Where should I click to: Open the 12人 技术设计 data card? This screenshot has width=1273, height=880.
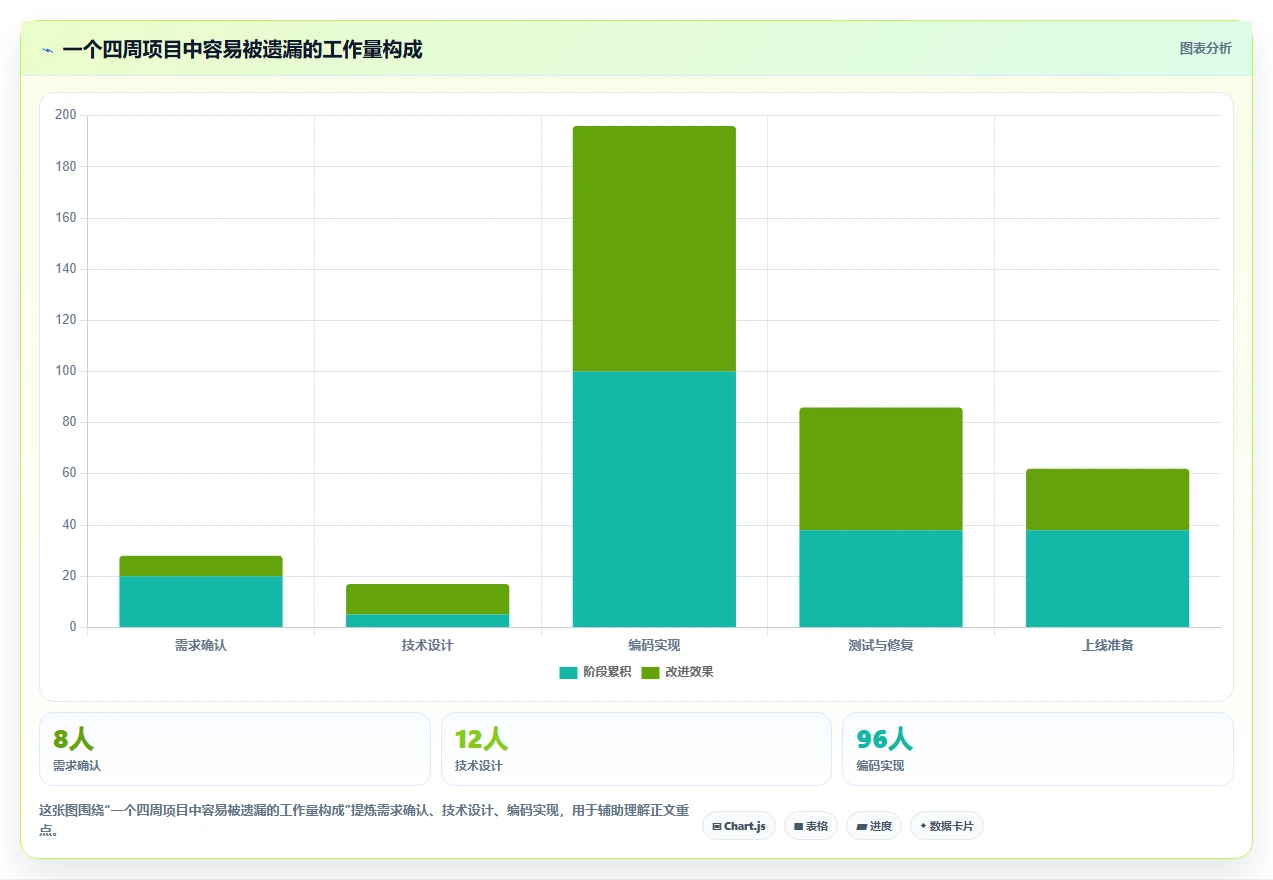tap(636, 749)
